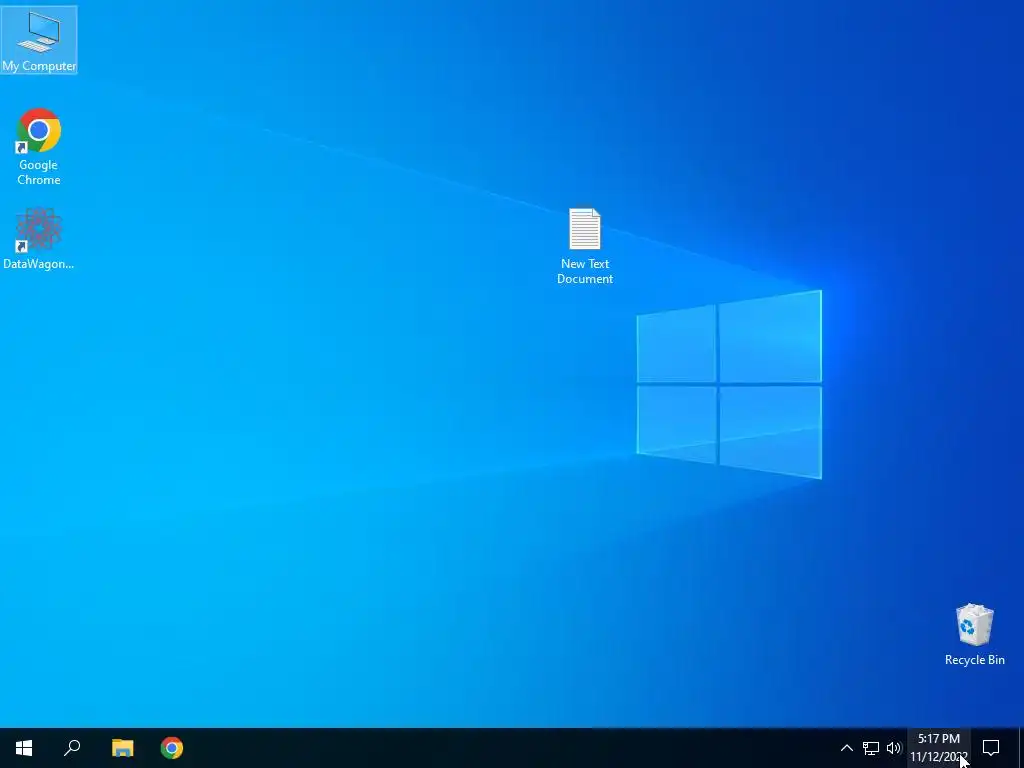This screenshot has width=1024, height=768.
Task: Launch File Explorer from taskbar
Action: pyautogui.click(x=122, y=748)
